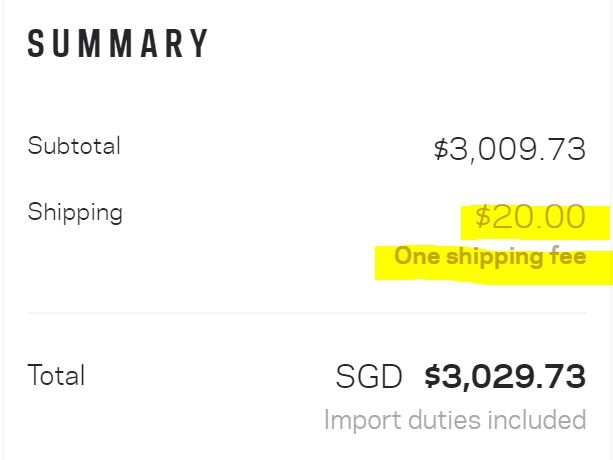Image resolution: width=613 pixels, height=460 pixels.
Task: Click the SUMMARY heading
Action: point(118,45)
